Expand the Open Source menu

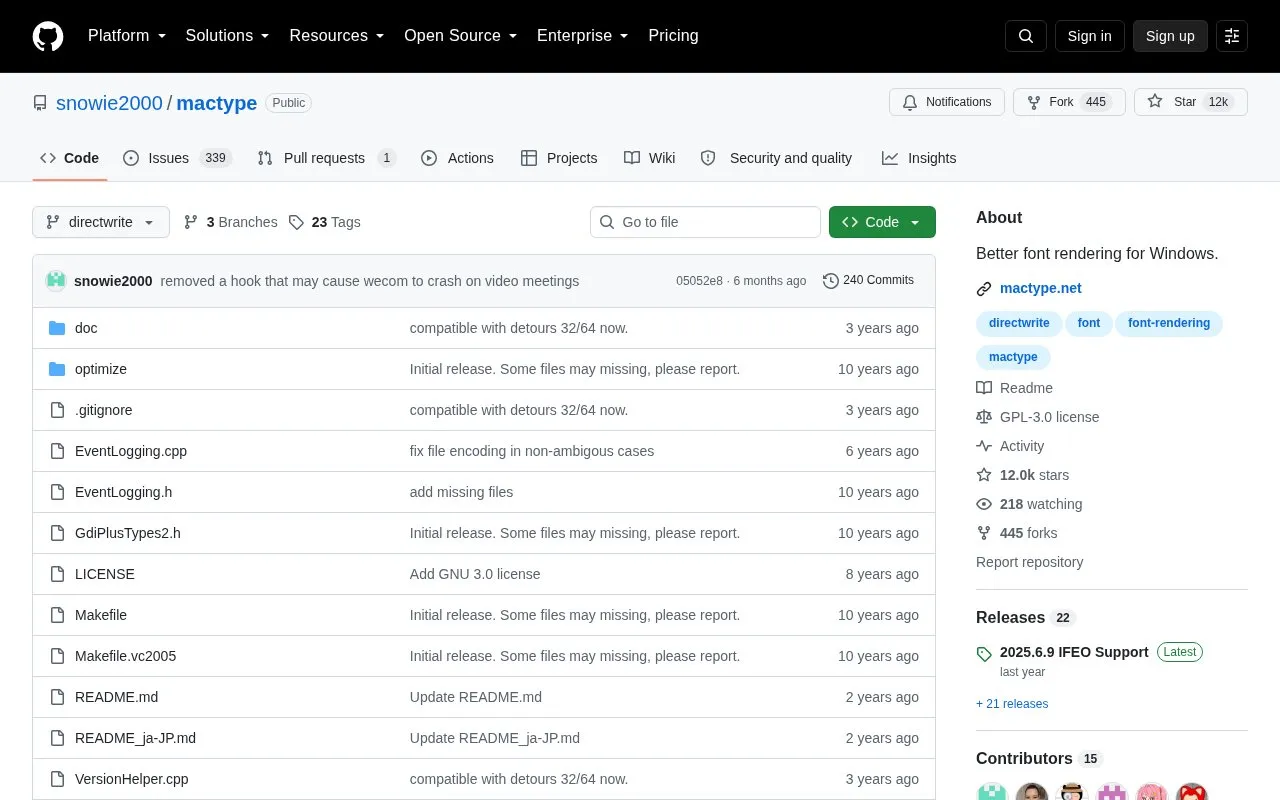(x=460, y=36)
